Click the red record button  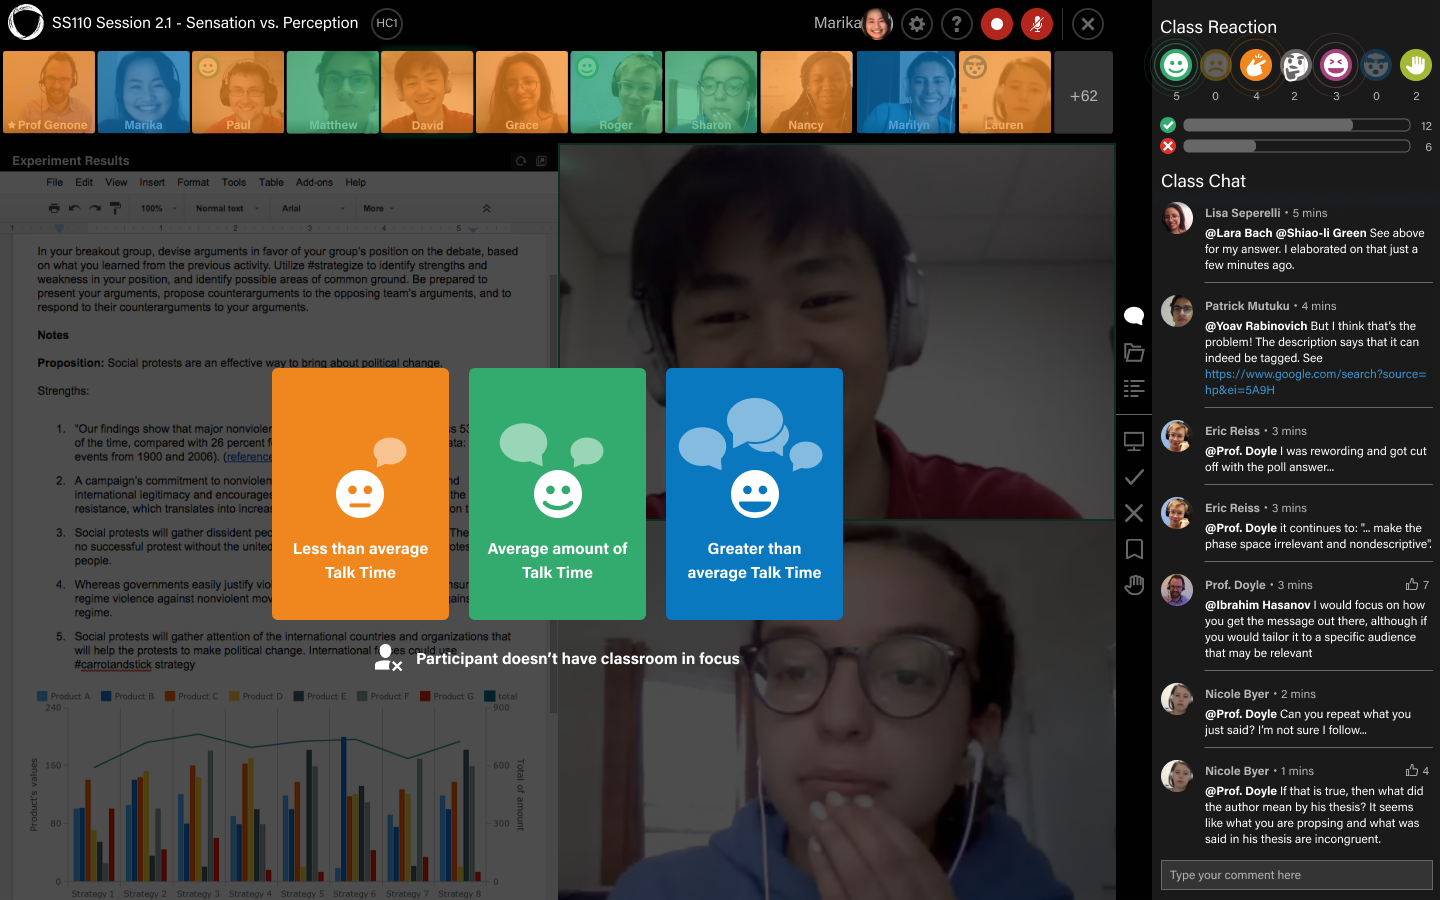996,24
